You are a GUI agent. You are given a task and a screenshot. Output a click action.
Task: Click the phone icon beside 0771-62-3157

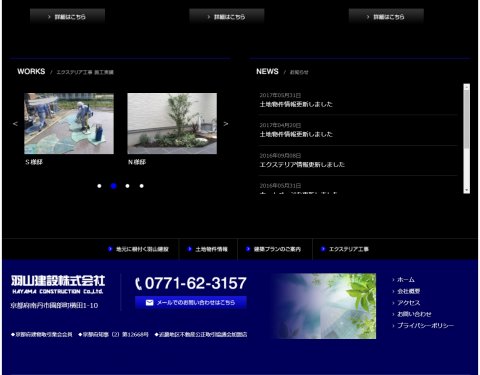[x=138, y=284]
